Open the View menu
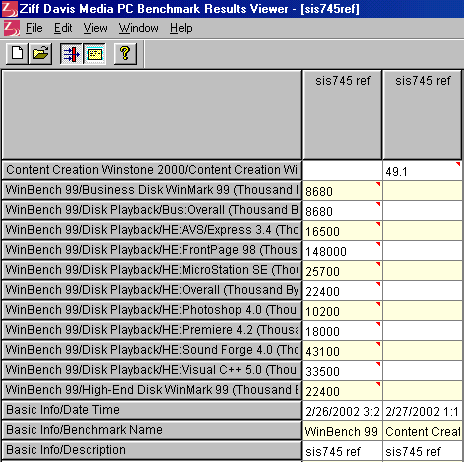 click(95, 28)
